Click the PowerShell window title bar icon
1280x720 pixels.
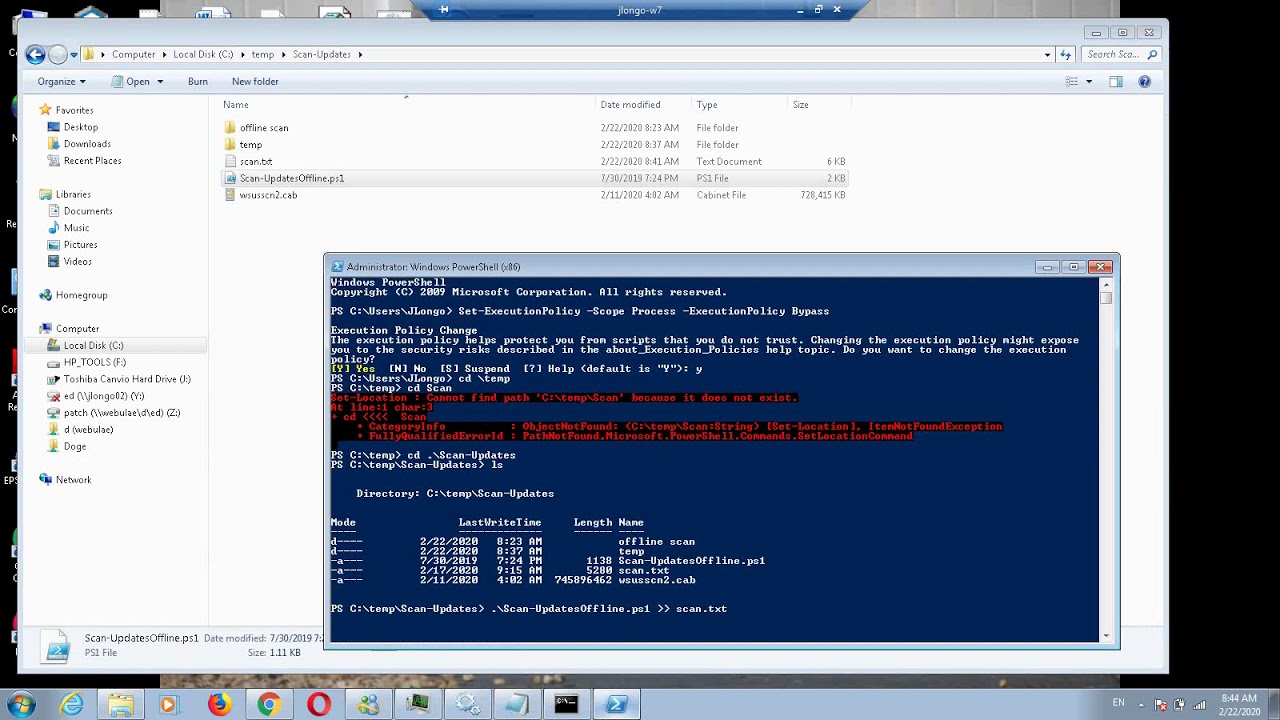337,267
